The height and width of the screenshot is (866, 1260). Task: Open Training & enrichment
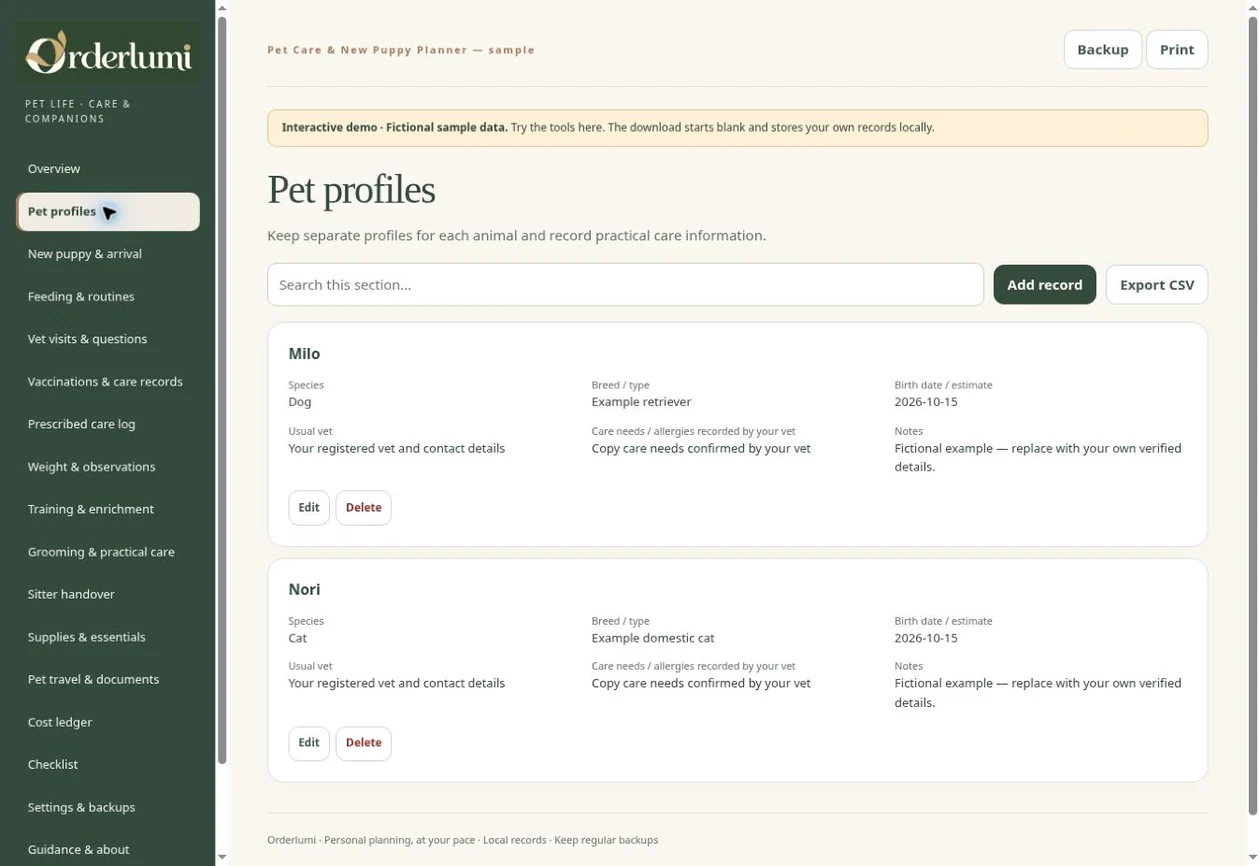click(x=108, y=509)
